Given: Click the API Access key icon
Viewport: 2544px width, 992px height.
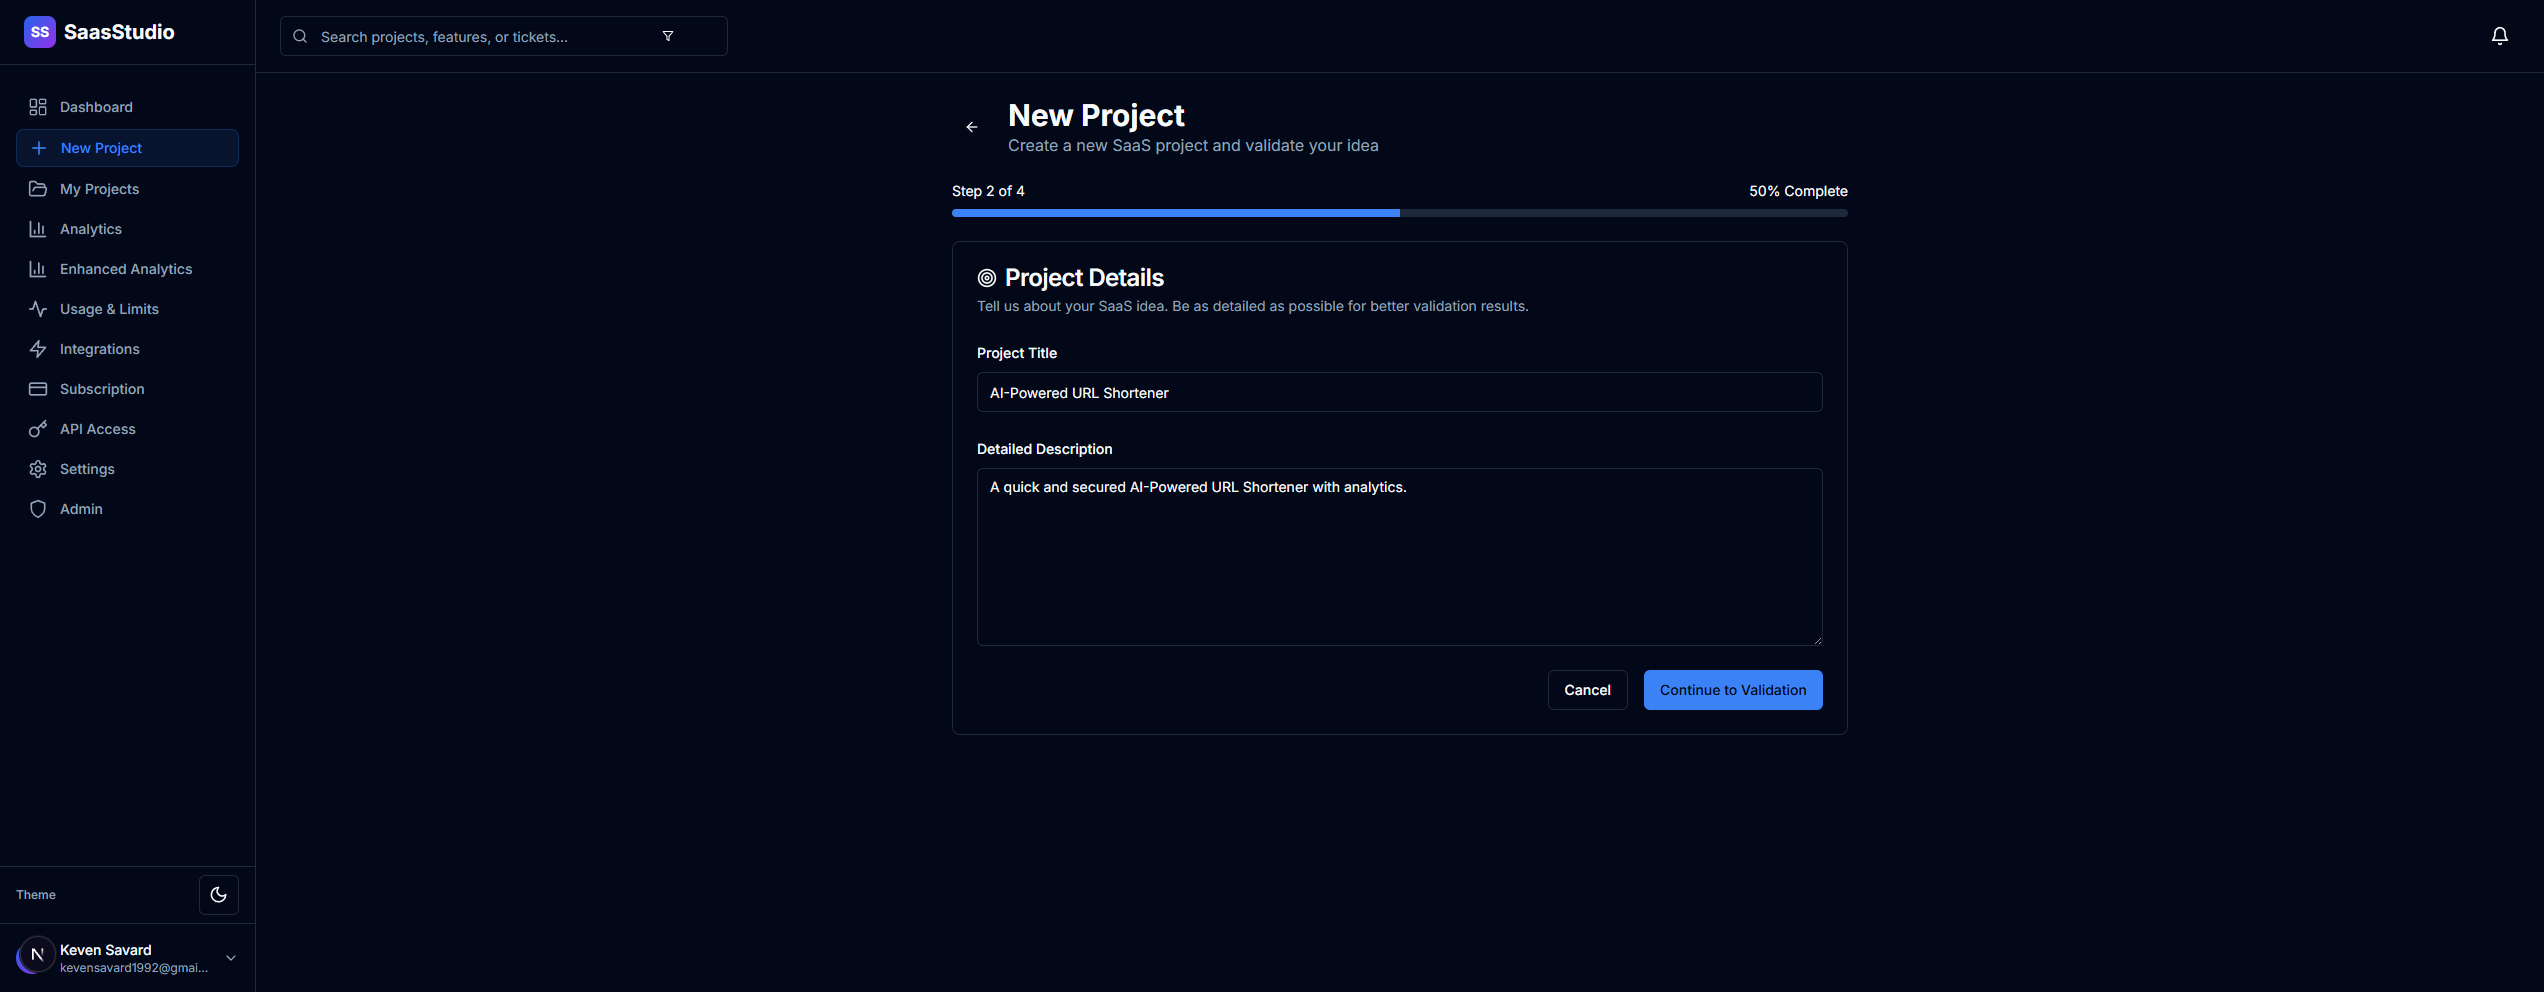Looking at the screenshot, I should pyautogui.click(x=37, y=429).
